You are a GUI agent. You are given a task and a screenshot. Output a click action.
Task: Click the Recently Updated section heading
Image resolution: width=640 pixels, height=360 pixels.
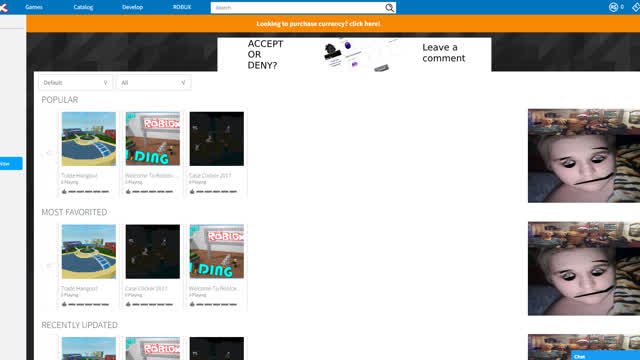(80, 325)
